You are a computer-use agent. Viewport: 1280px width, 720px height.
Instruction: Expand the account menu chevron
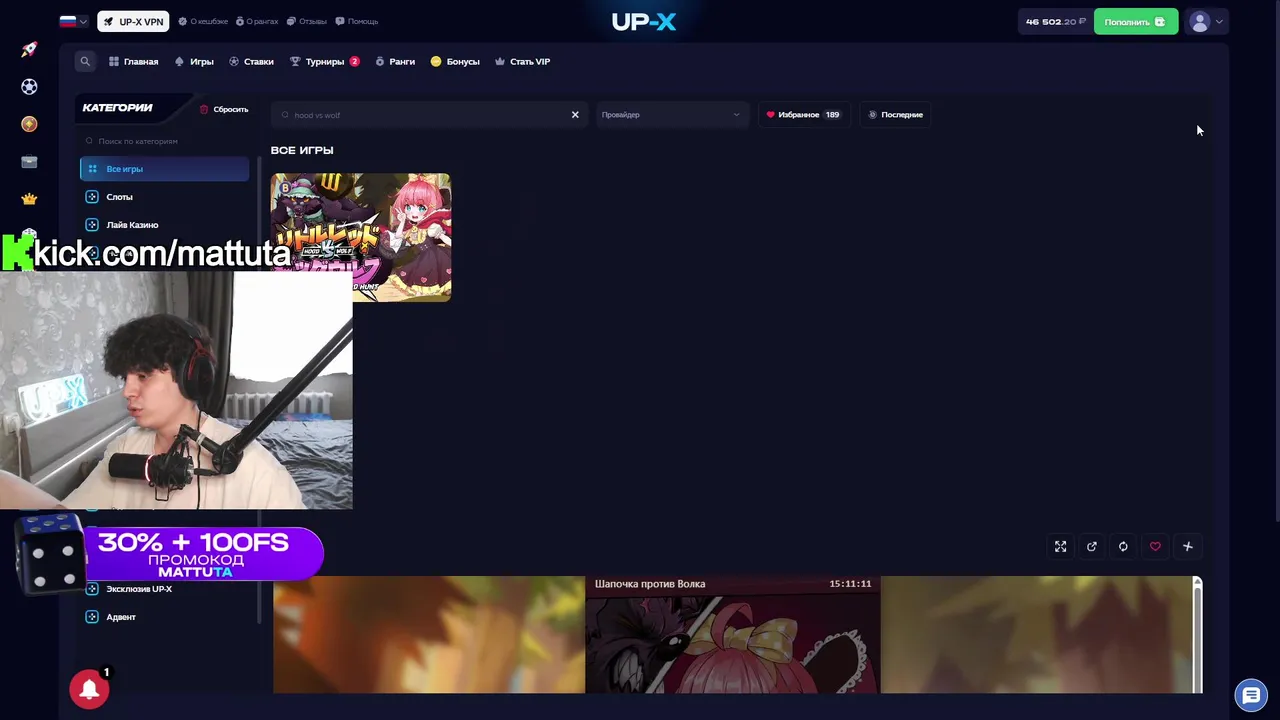(x=1219, y=22)
